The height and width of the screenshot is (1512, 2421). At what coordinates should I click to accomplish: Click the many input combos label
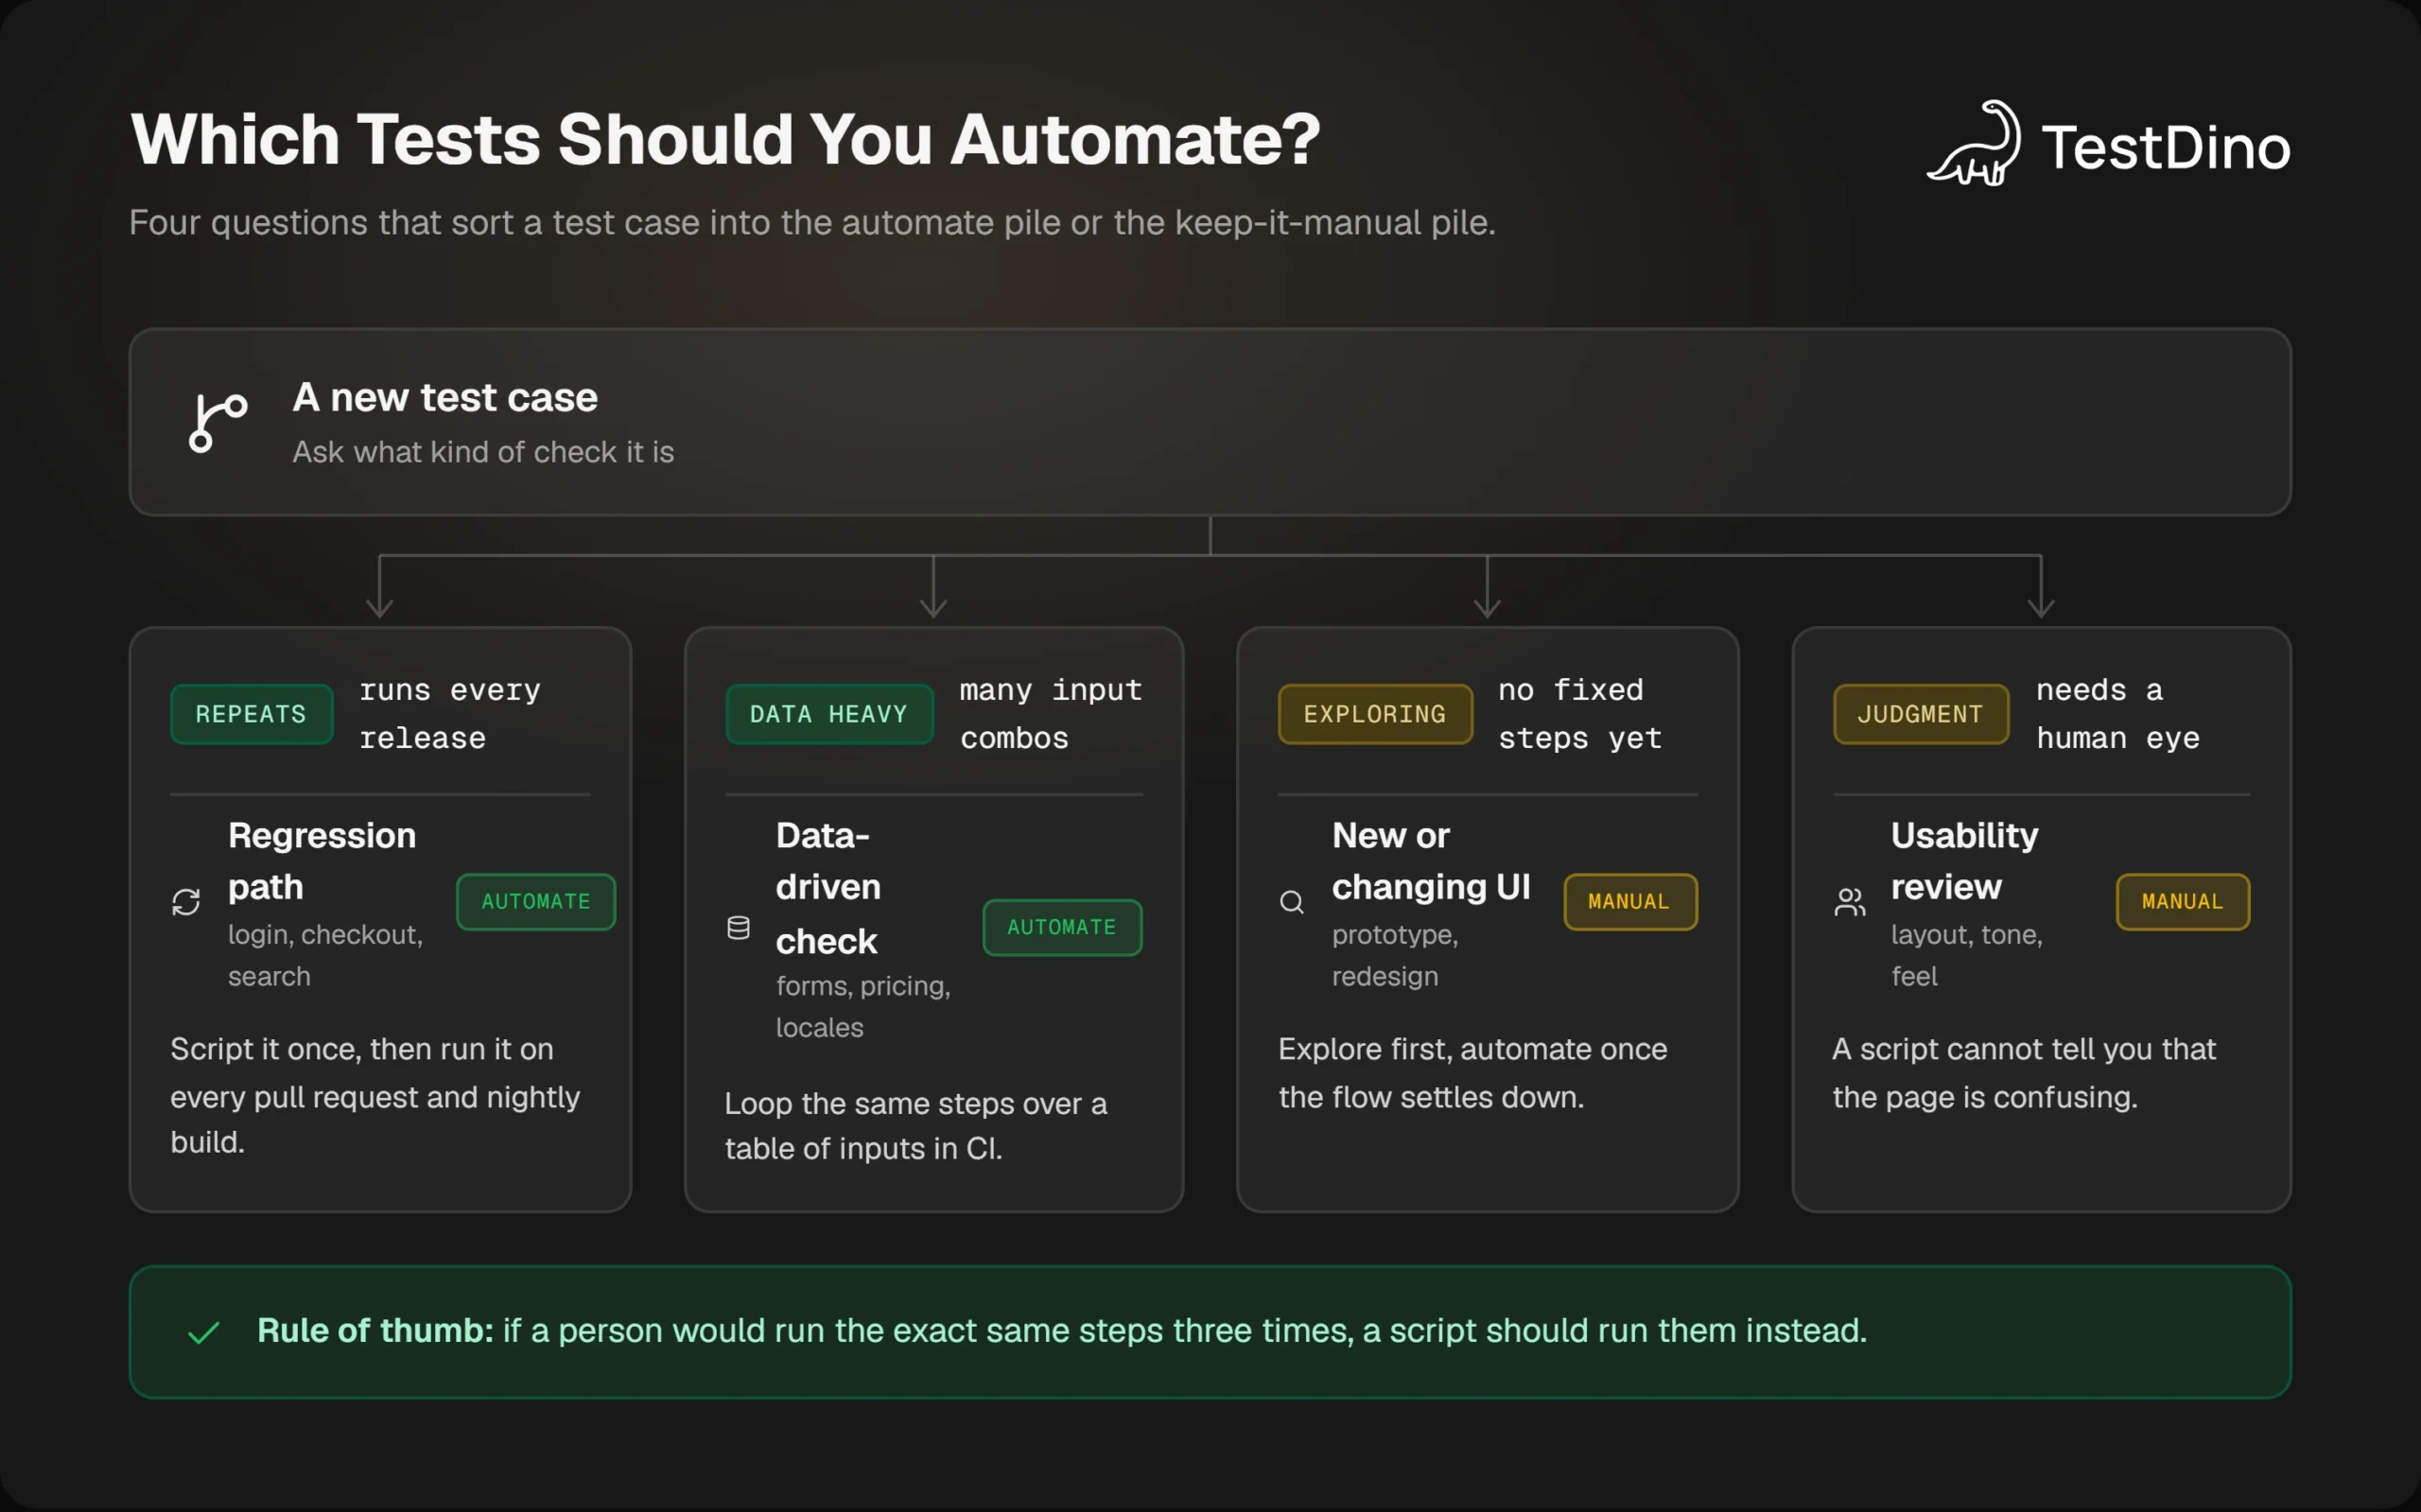coord(1051,714)
